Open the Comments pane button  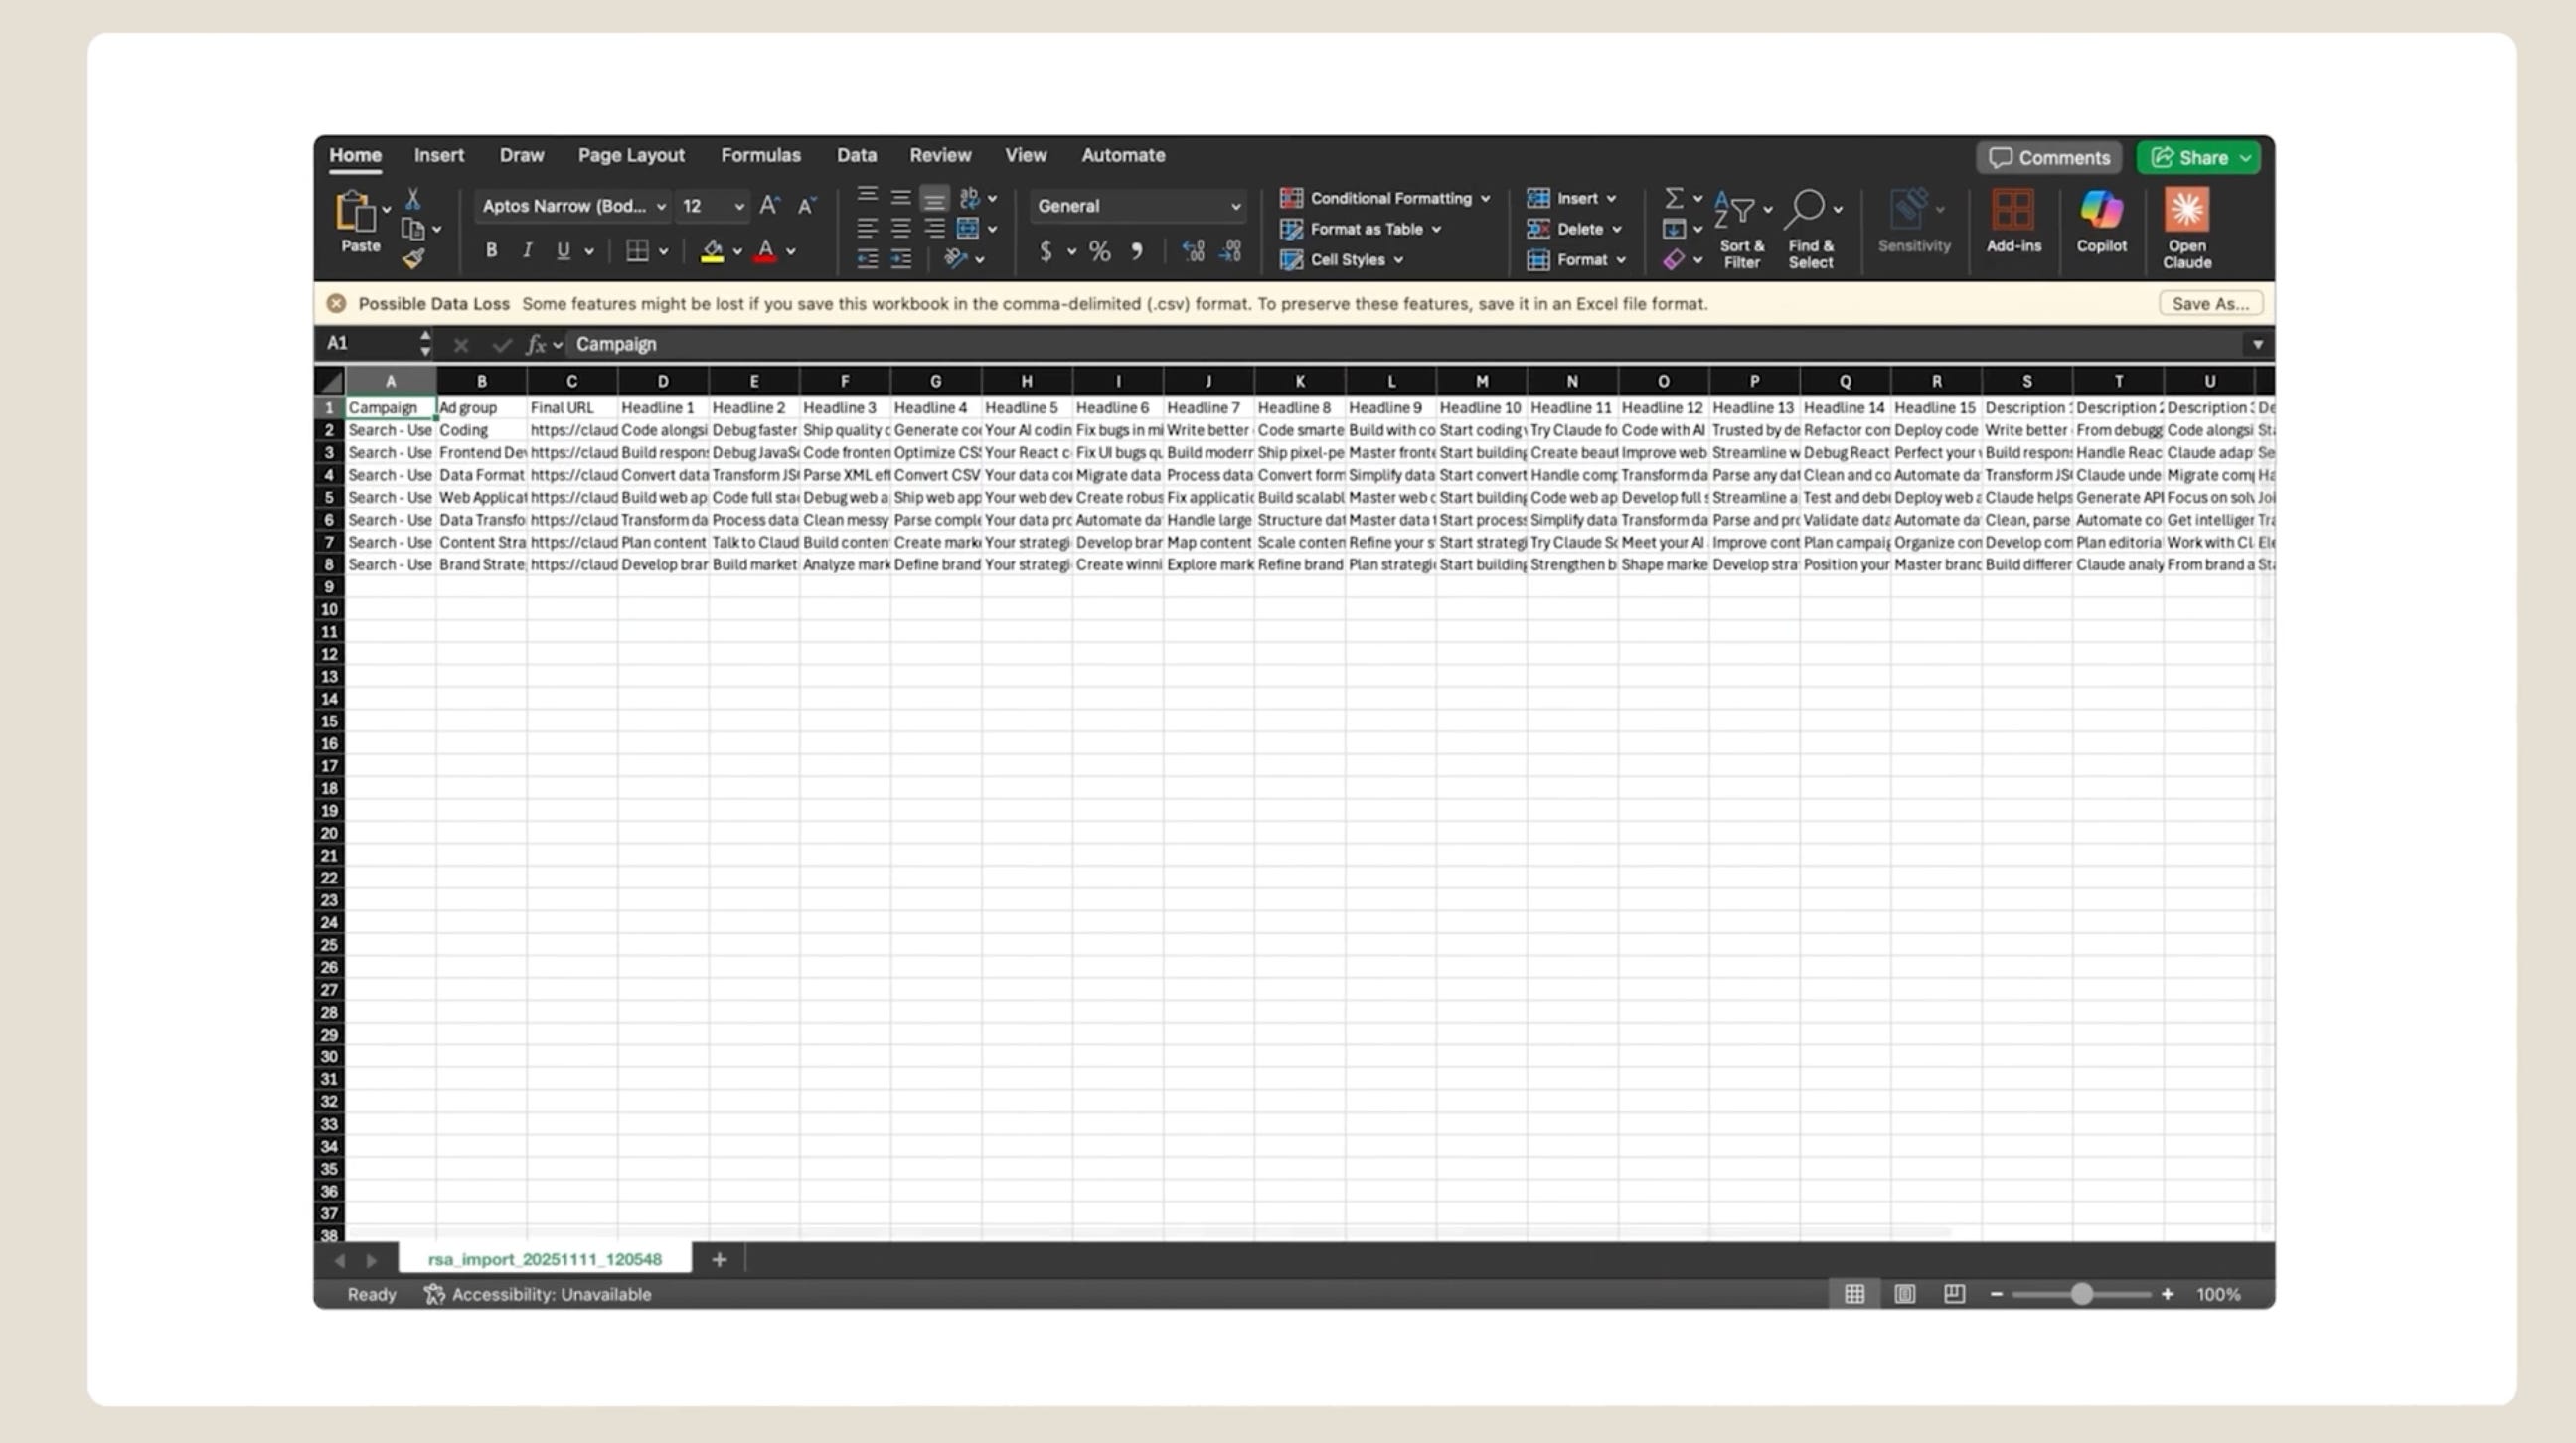tap(2048, 157)
